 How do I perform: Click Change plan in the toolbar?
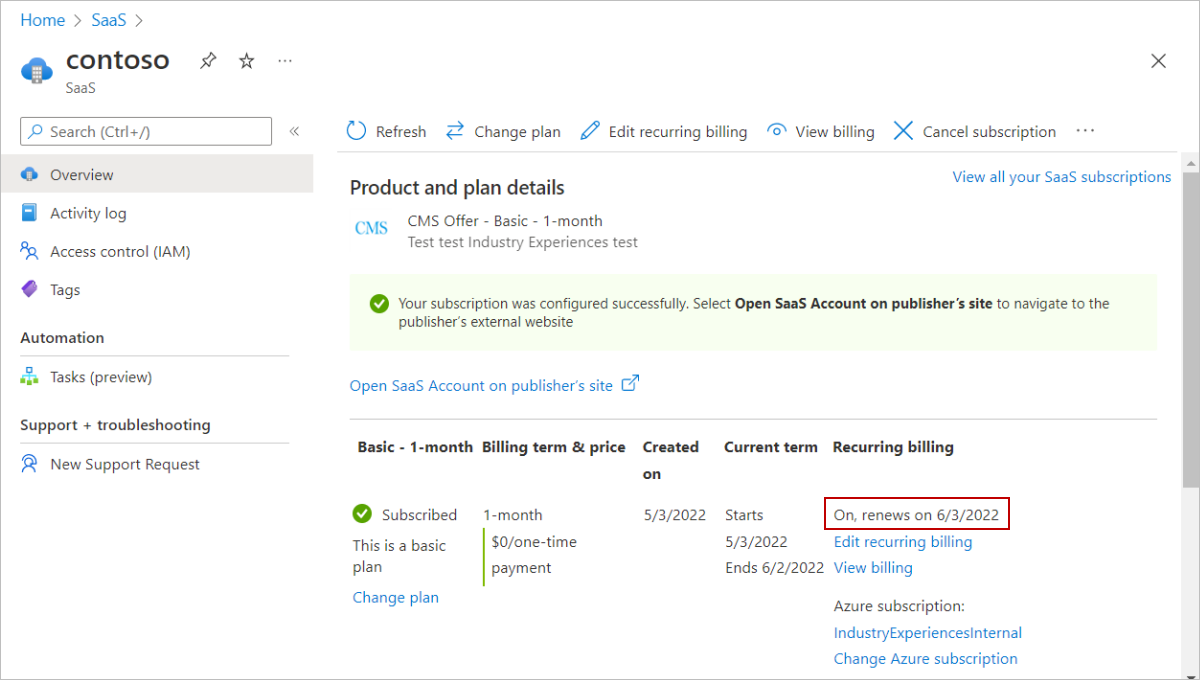tap(503, 131)
